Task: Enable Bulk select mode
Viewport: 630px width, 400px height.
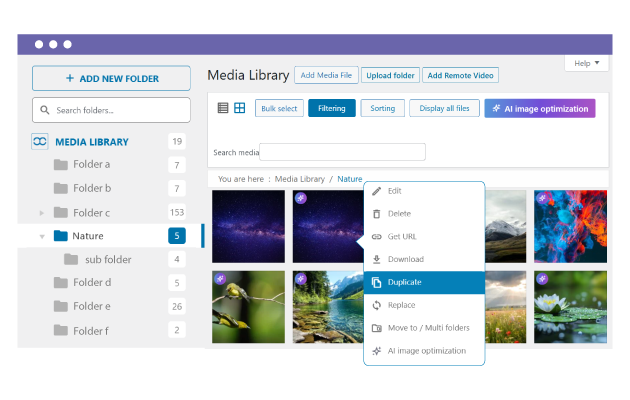Action: pyautogui.click(x=279, y=108)
